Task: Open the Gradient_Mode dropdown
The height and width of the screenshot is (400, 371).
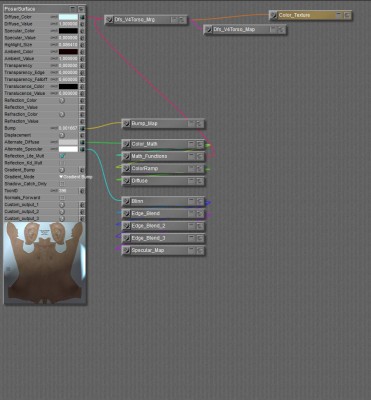Action: pos(75,177)
